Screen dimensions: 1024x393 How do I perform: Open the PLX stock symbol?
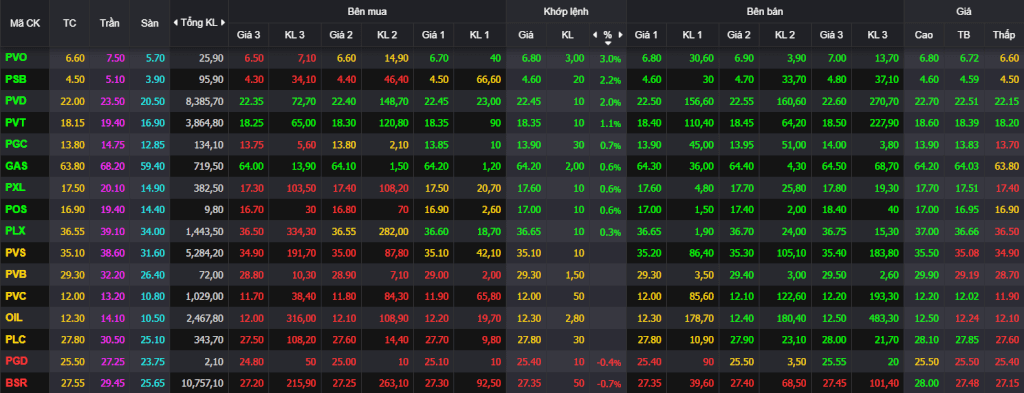point(16,231)
